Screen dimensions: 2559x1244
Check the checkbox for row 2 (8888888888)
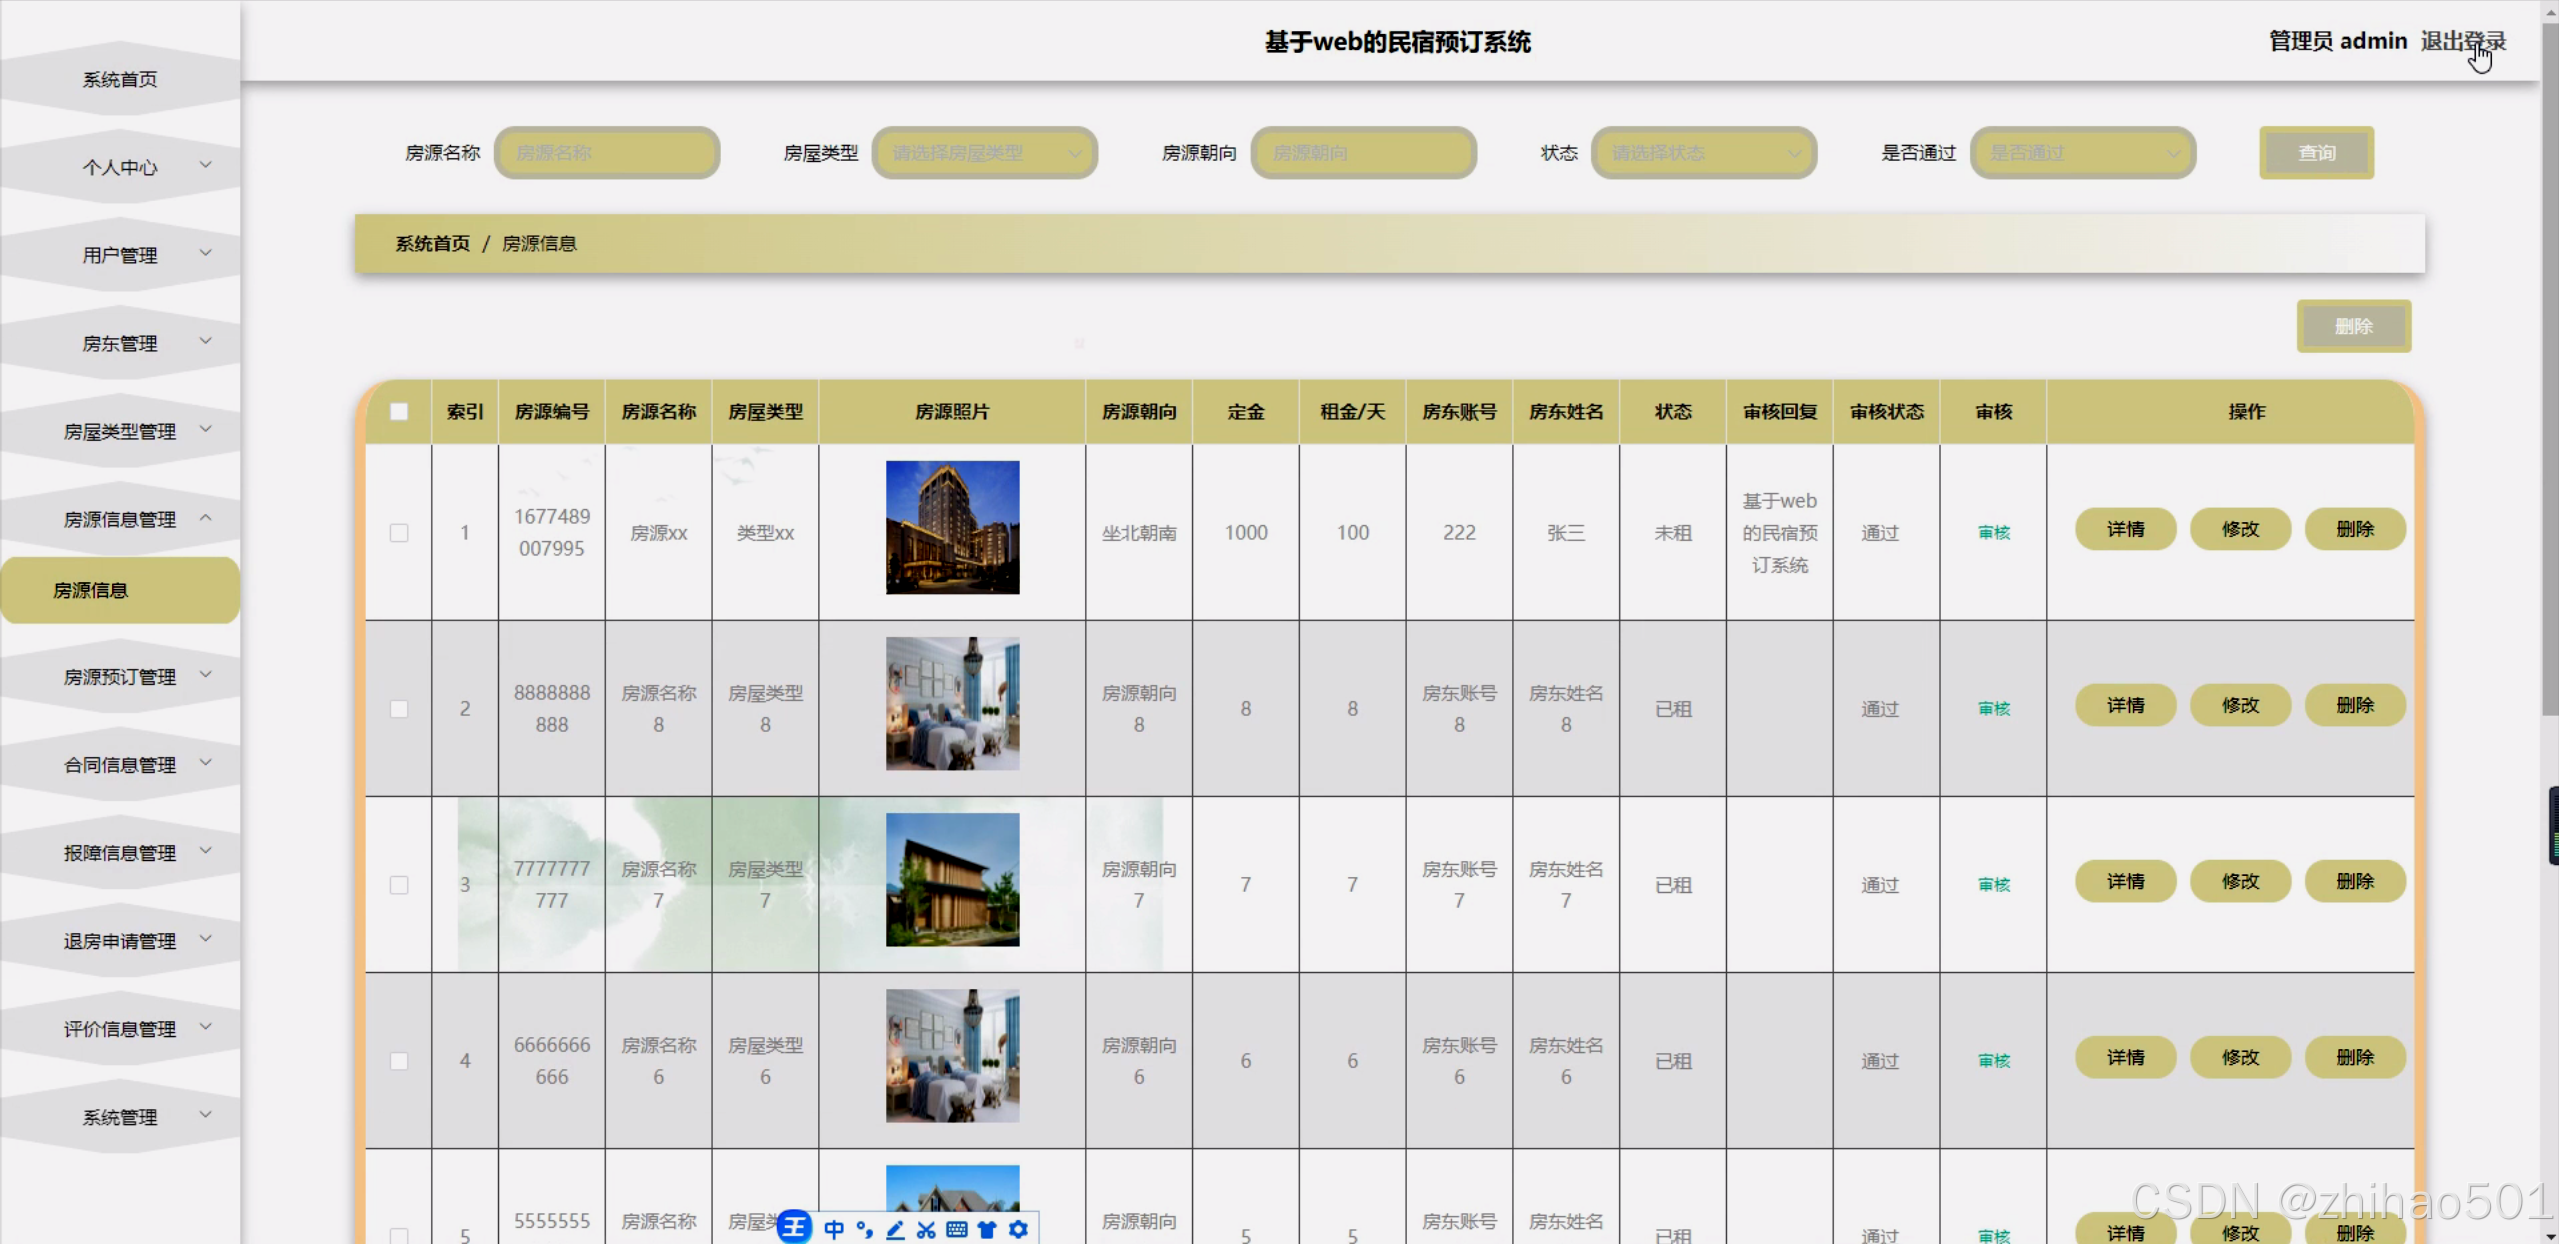coord(399,709)
